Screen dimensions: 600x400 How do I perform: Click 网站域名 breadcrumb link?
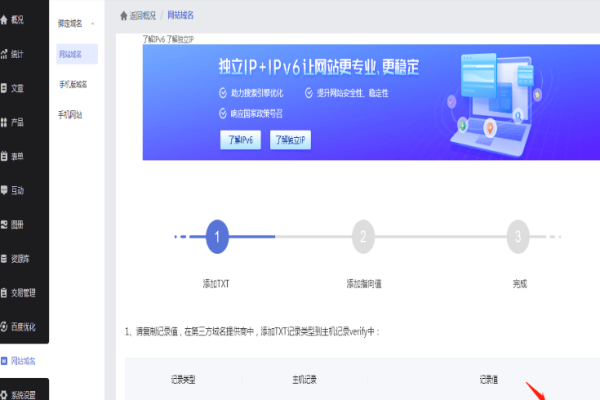tap(181, 15)
